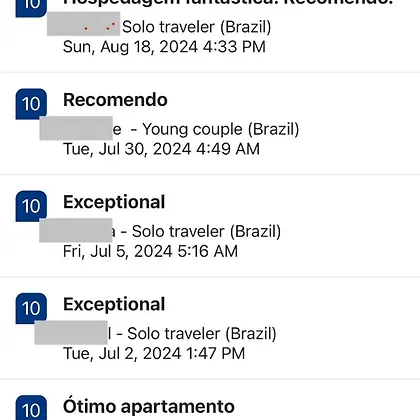Tap the Fri, Jul 5, 2024 5:16 AM timestamp
The image size is (420, 420).
150,251
